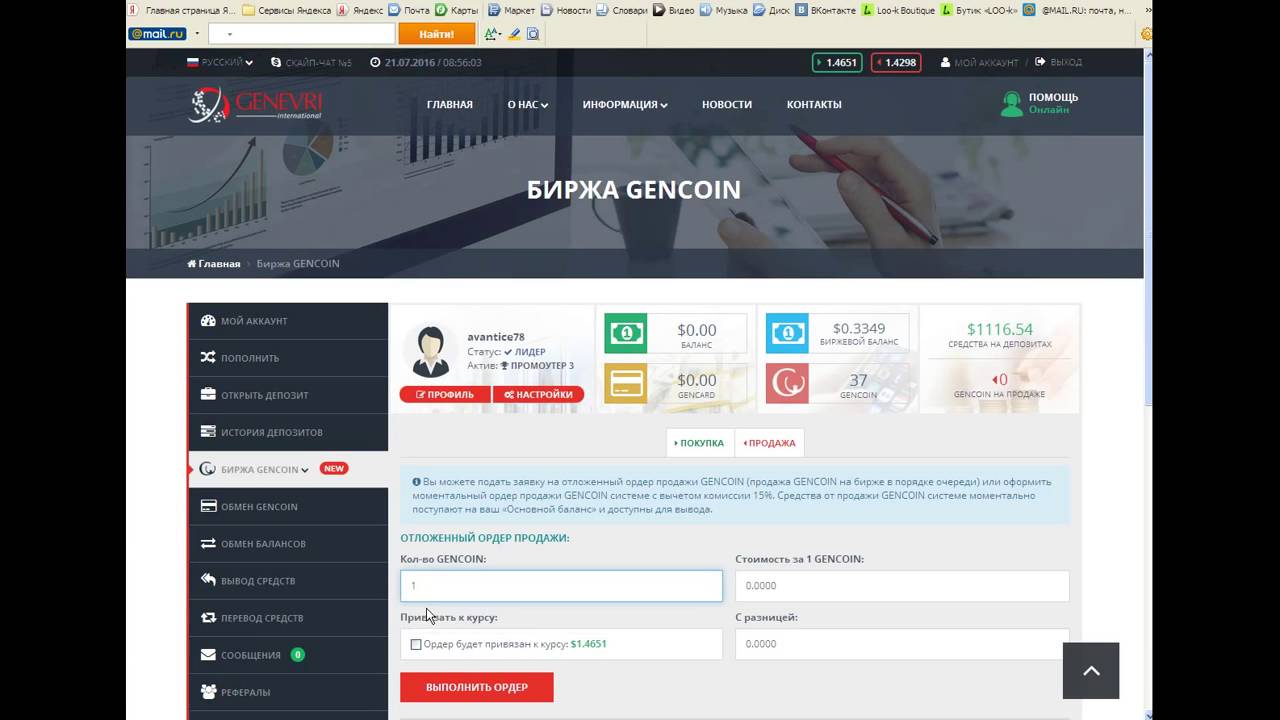Click the red GENCOIN logo icon tile
Screen dimensions: 1280x720
[787, 383]
